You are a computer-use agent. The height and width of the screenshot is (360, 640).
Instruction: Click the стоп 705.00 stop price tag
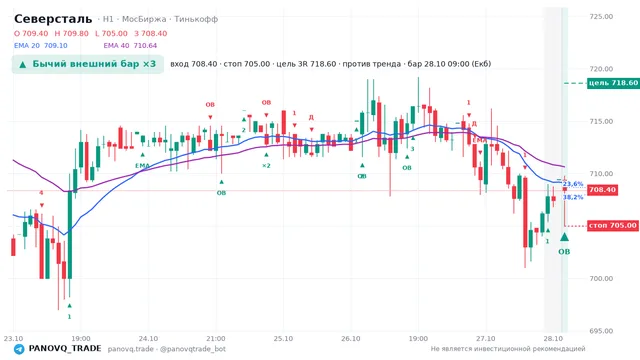pyautogui.click(x=613, y=226)
